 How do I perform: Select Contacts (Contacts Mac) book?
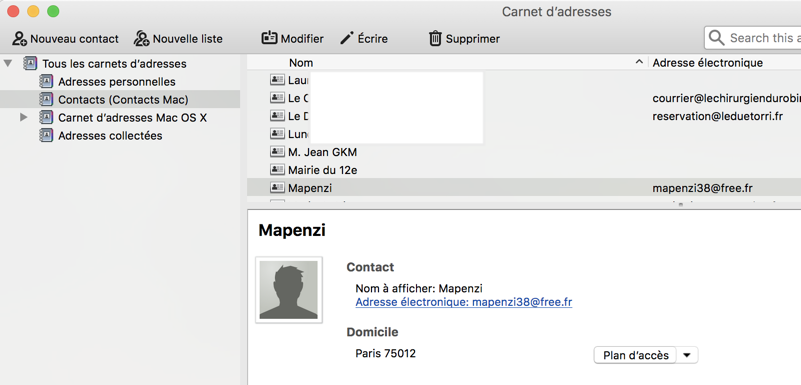(123, 100)
